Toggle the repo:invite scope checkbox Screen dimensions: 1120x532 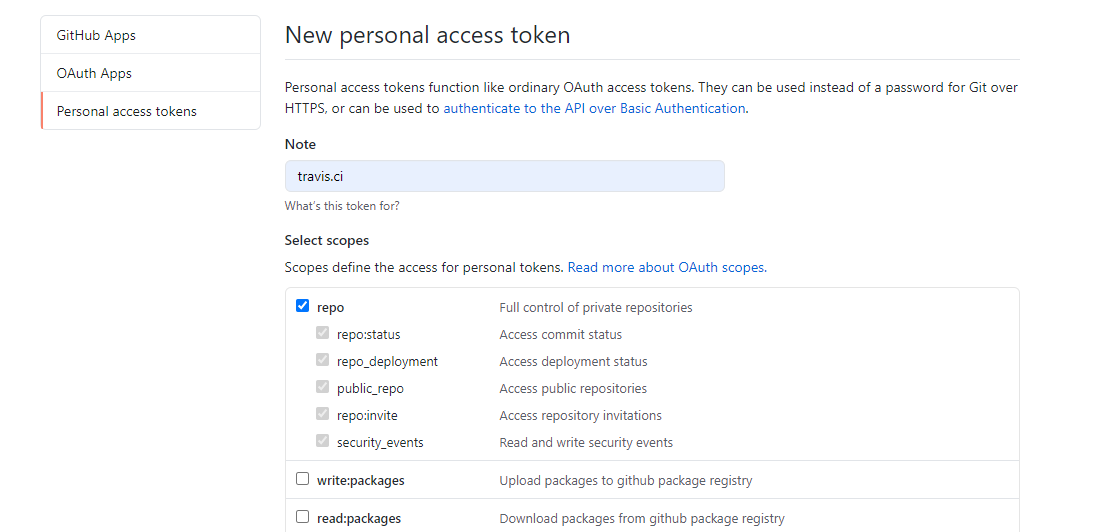tap(322, 414)
